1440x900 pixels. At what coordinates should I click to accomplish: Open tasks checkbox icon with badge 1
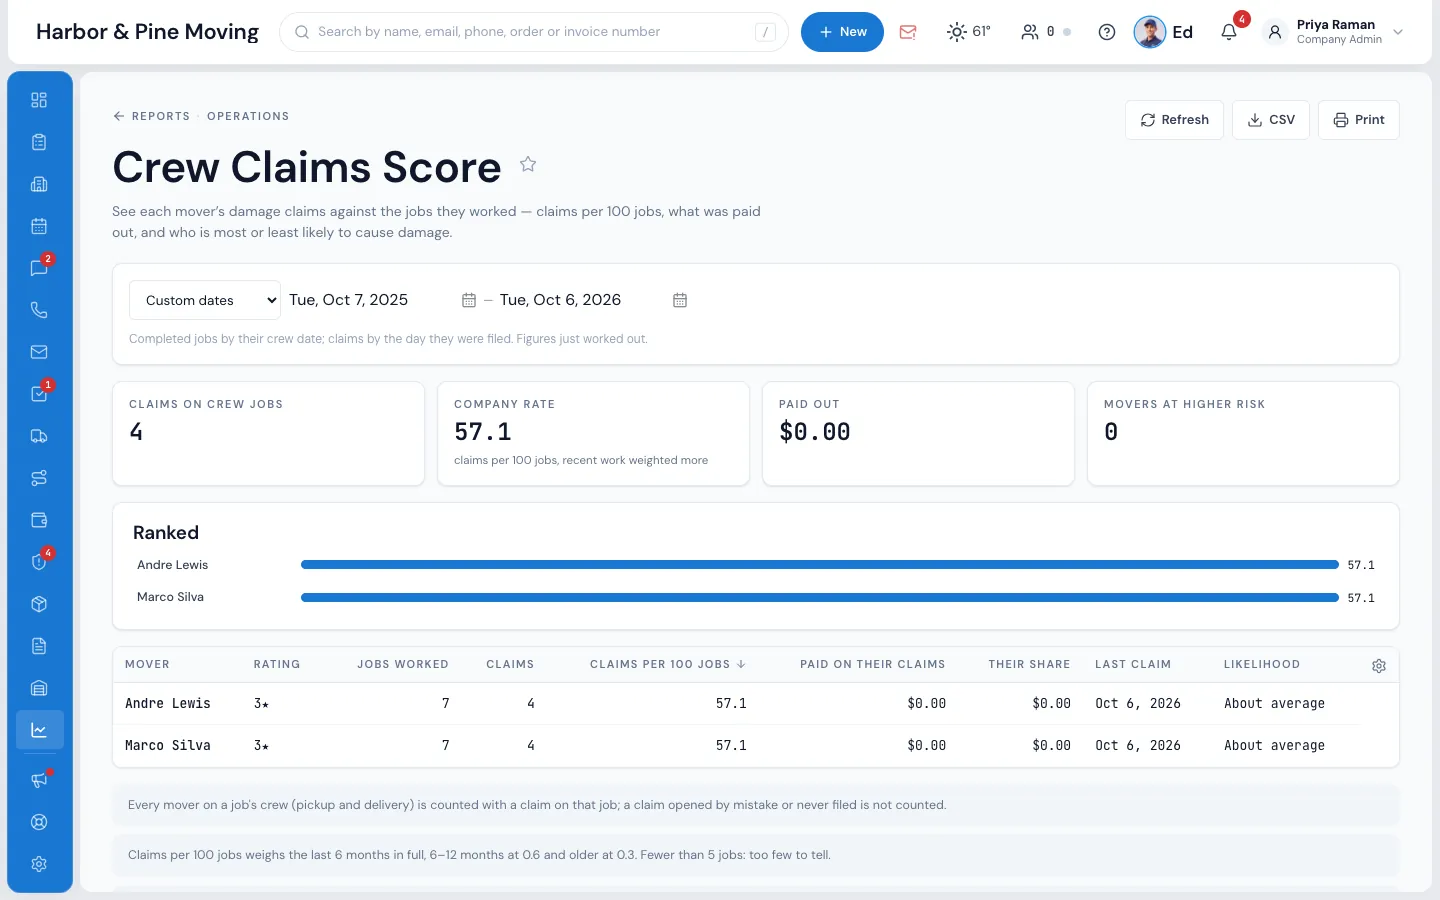tap(39, 394)
